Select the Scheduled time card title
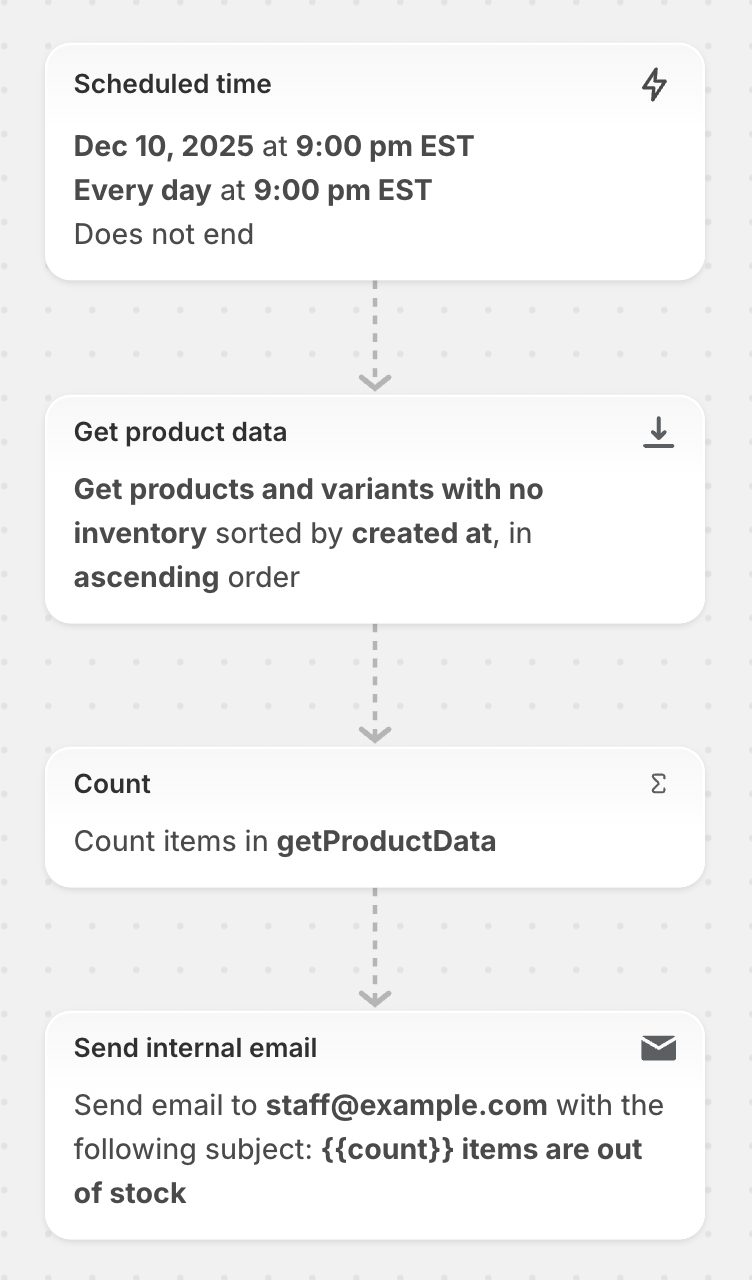 tap(172, 84)
